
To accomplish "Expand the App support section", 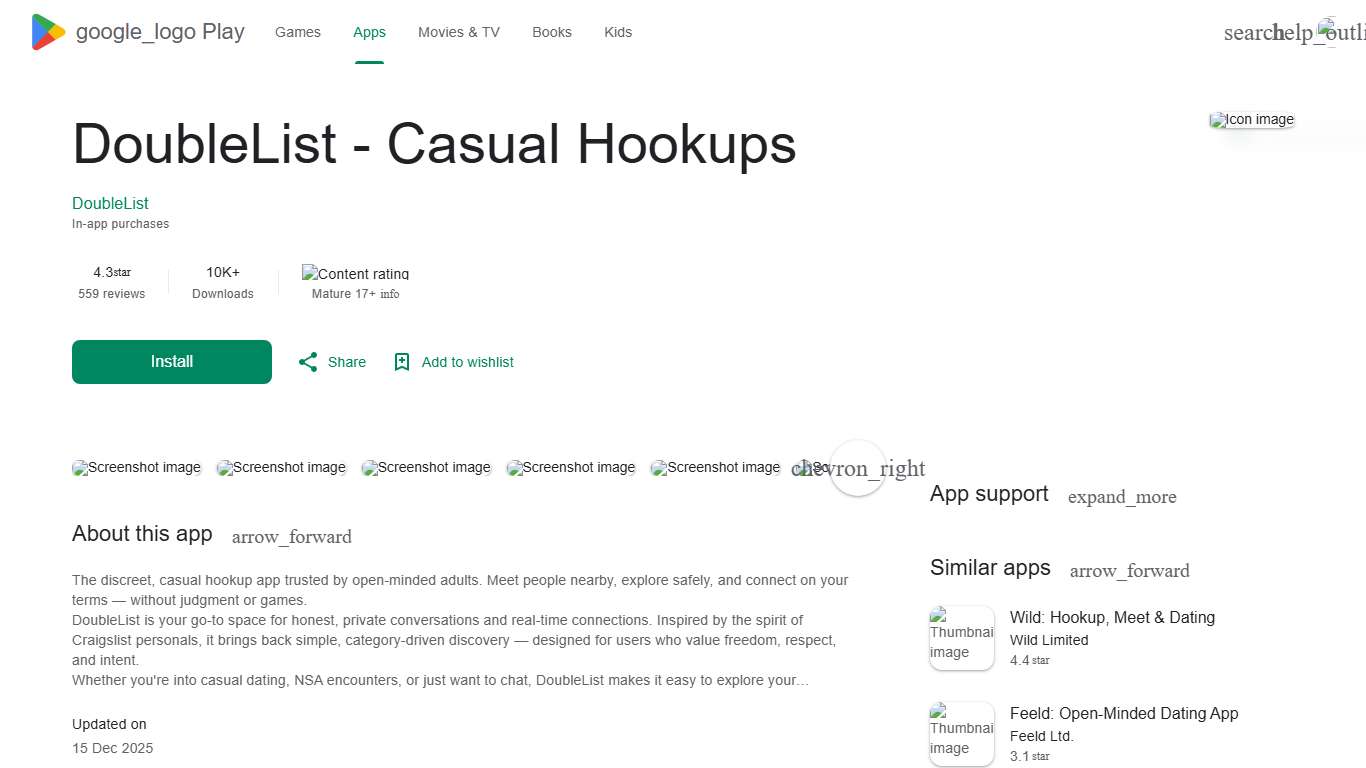I will 1121,497.
